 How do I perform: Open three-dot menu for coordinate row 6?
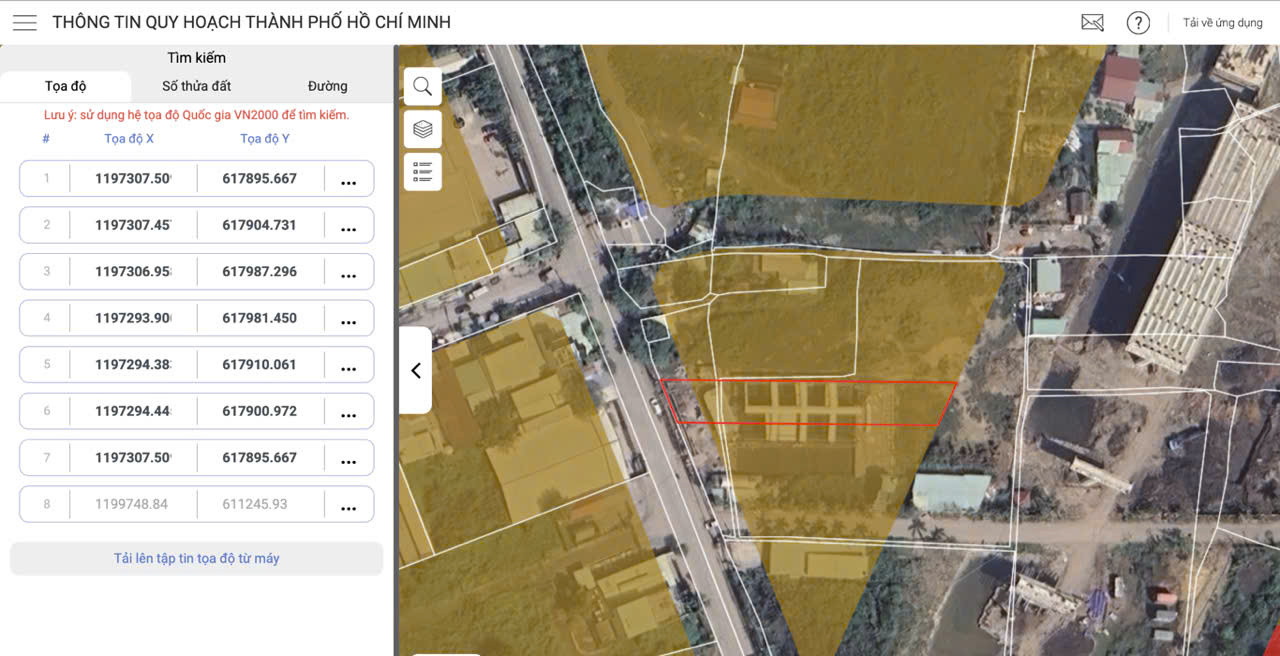pos(349,411)
